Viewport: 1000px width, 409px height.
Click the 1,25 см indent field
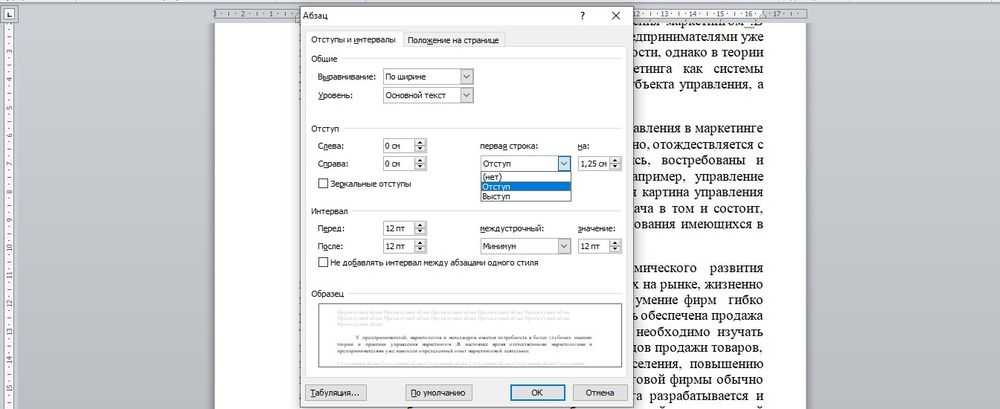[594, 164]
